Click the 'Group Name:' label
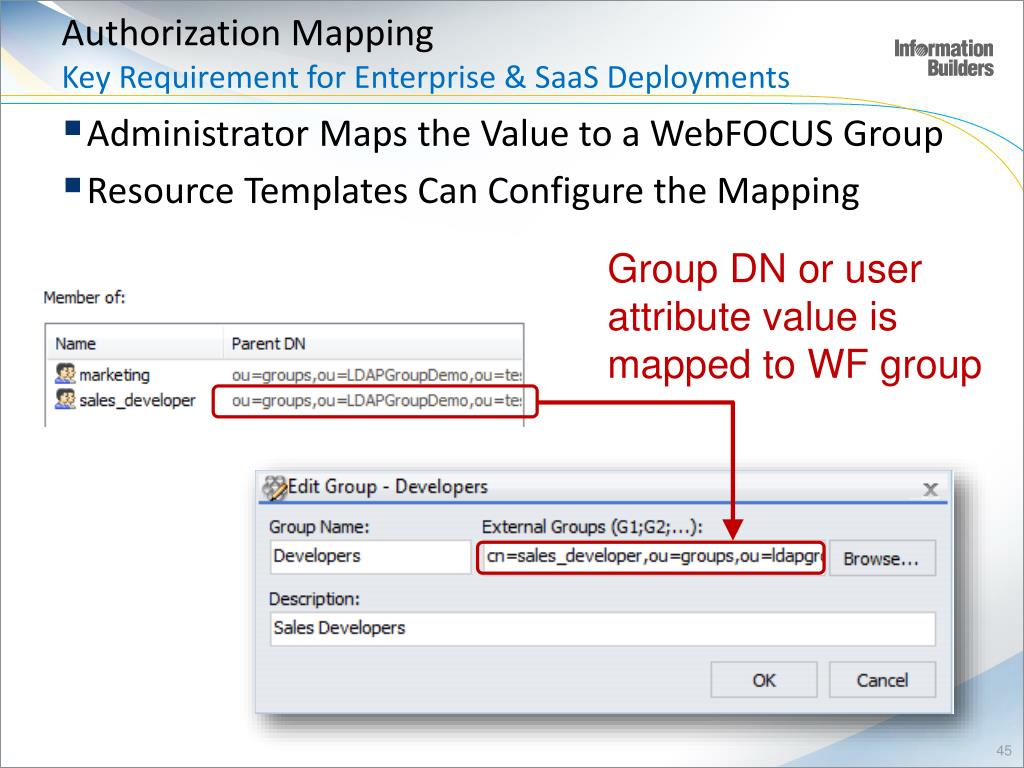Image resolution: width=1024 pixels, height=768 pixels. [319, 526]
